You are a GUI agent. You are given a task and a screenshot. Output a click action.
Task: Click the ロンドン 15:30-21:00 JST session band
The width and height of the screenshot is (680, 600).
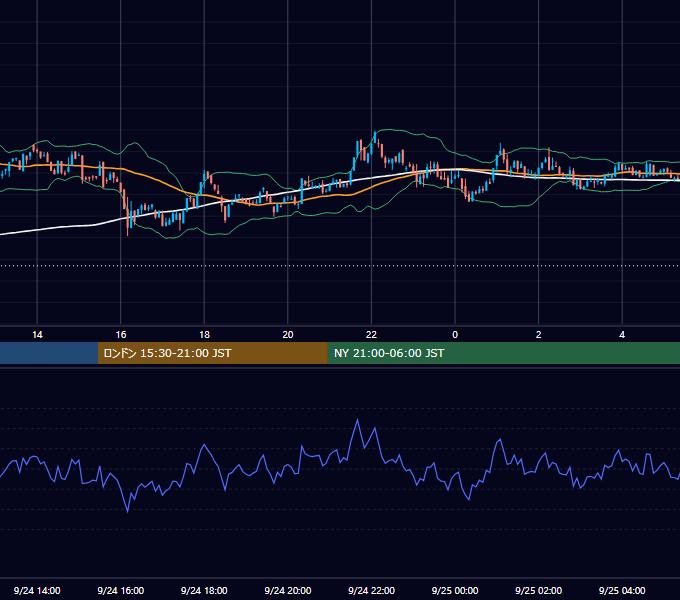tap(212, 353)
